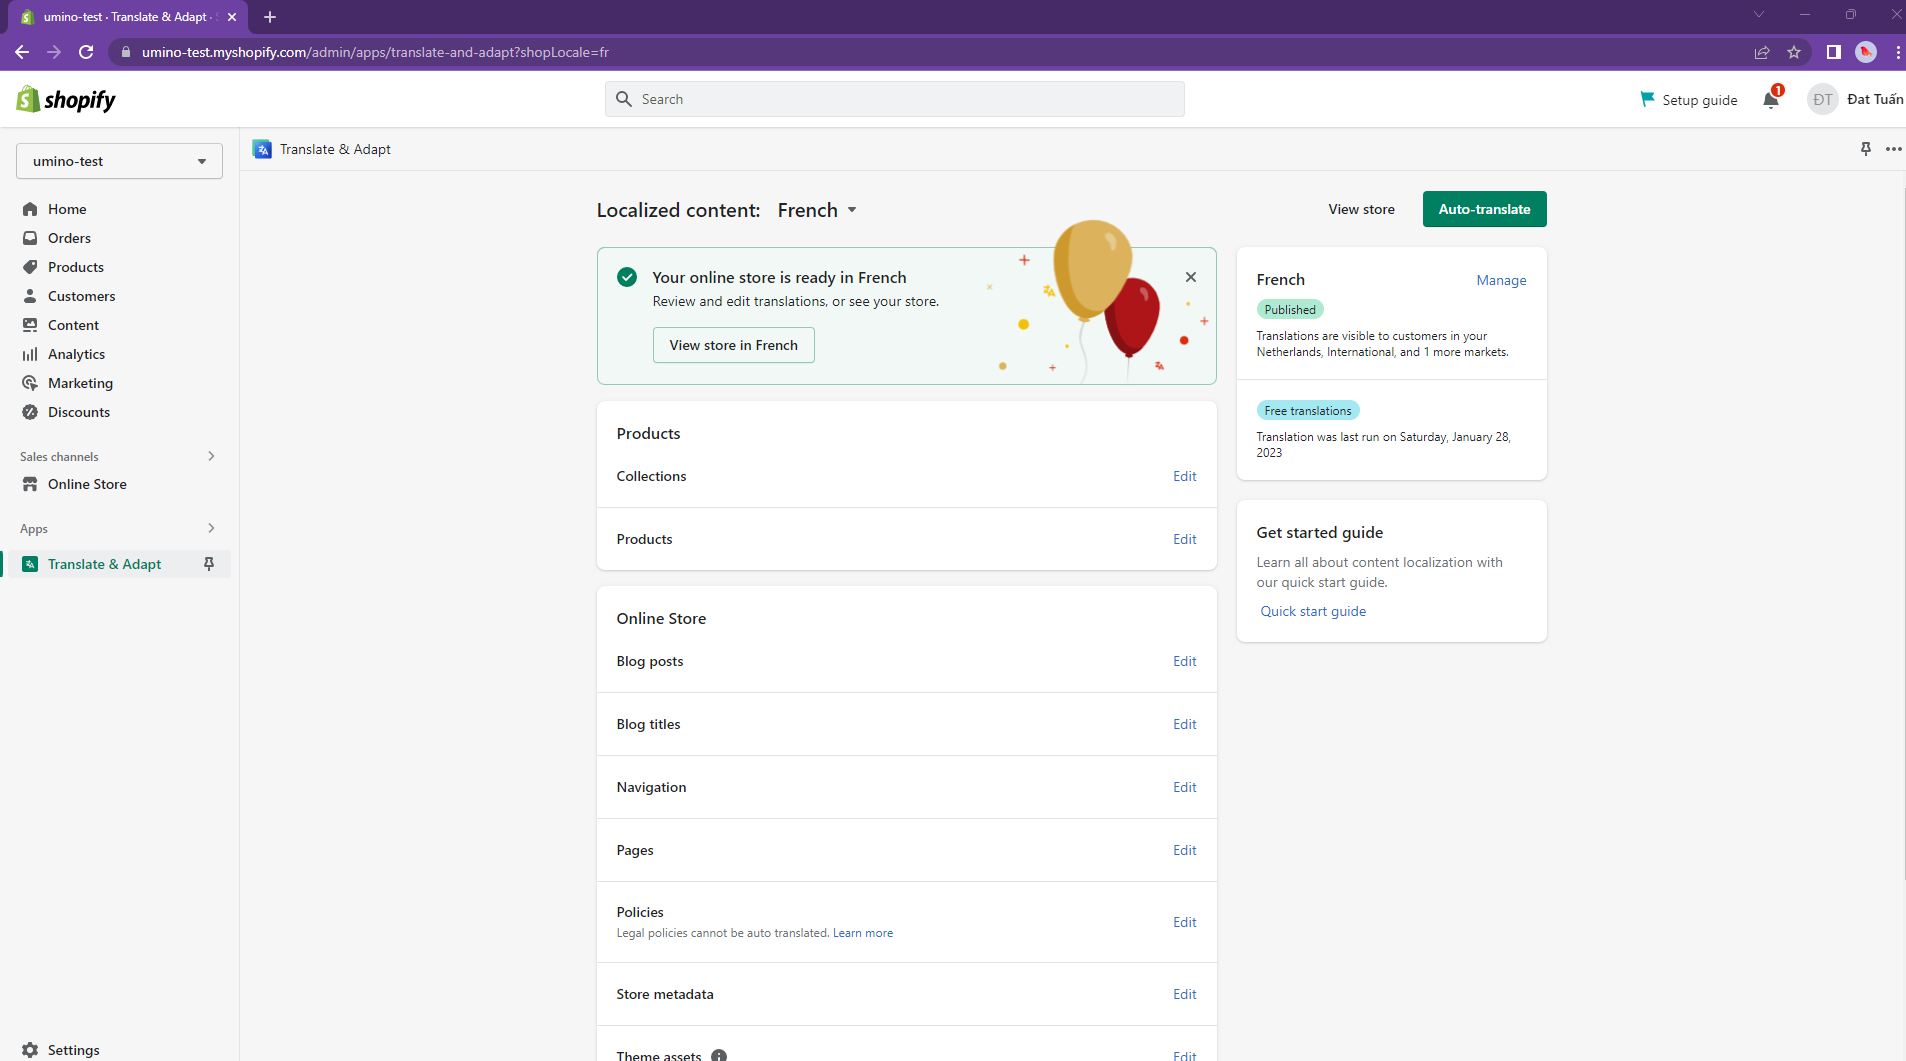Viewport: 1906px width, 1061px height.
Task: Unpin Translate & Adapt in the sidebar
Action: pyautogui.click(x=209, y=564)
